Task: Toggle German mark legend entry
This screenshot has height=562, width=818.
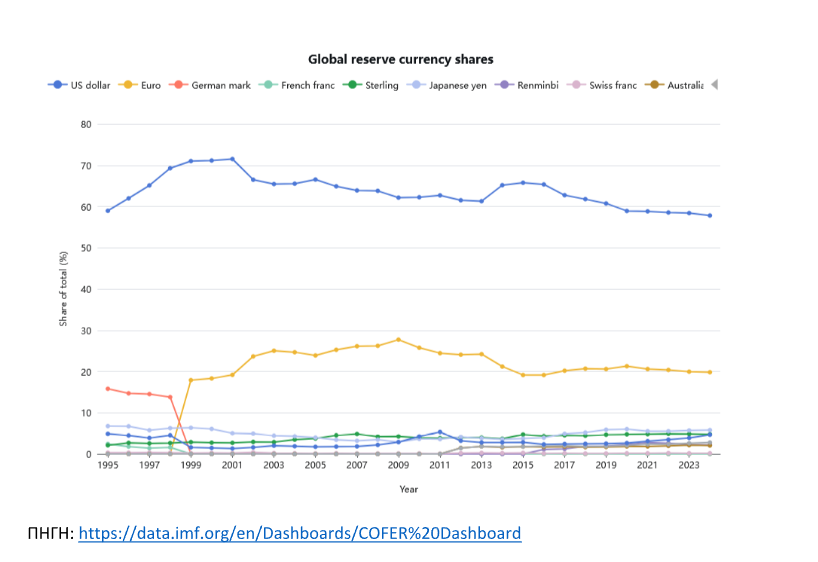Action: point(210,85)
